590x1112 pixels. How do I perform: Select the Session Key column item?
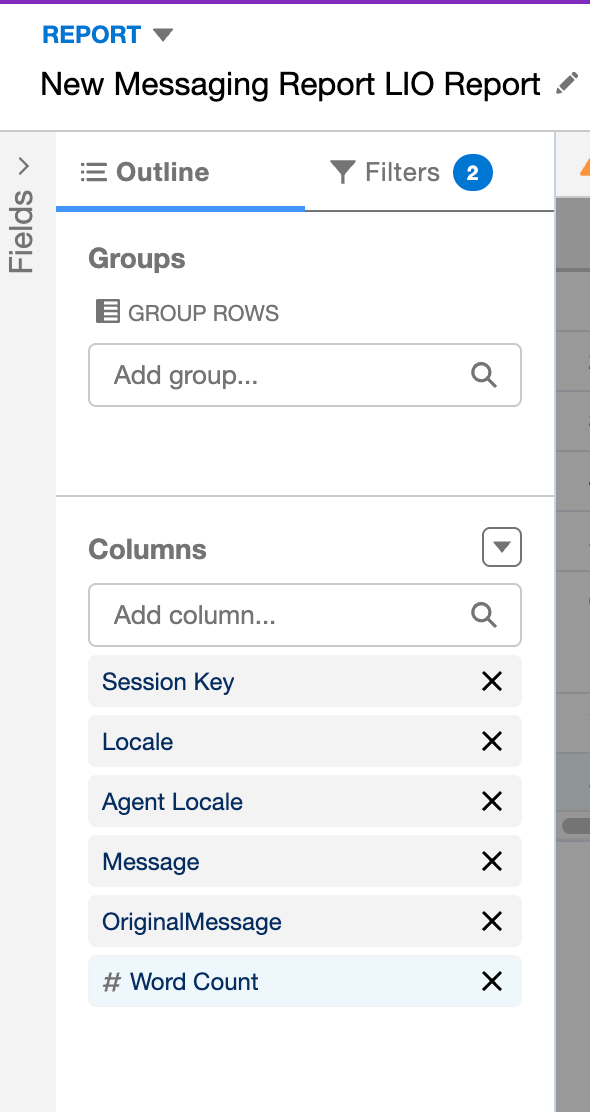[x=305, y=682]
